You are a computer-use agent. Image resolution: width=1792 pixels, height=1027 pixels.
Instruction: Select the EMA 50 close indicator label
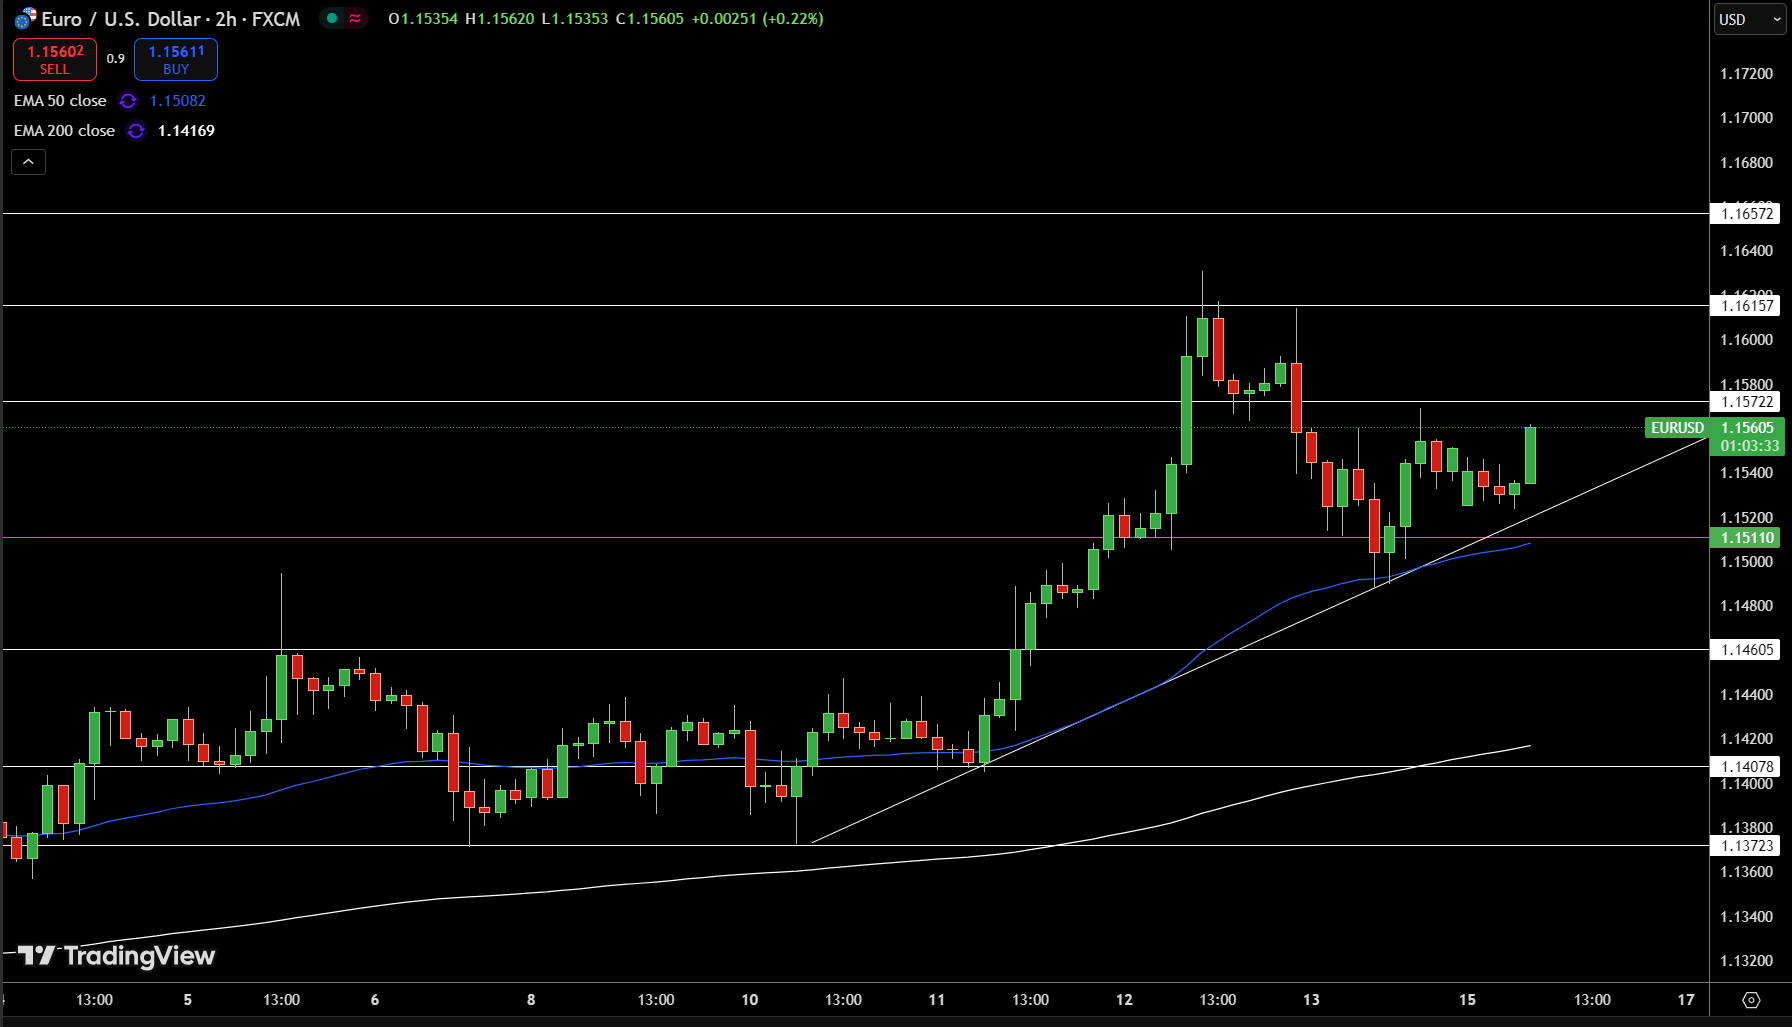tap(60, 101)
